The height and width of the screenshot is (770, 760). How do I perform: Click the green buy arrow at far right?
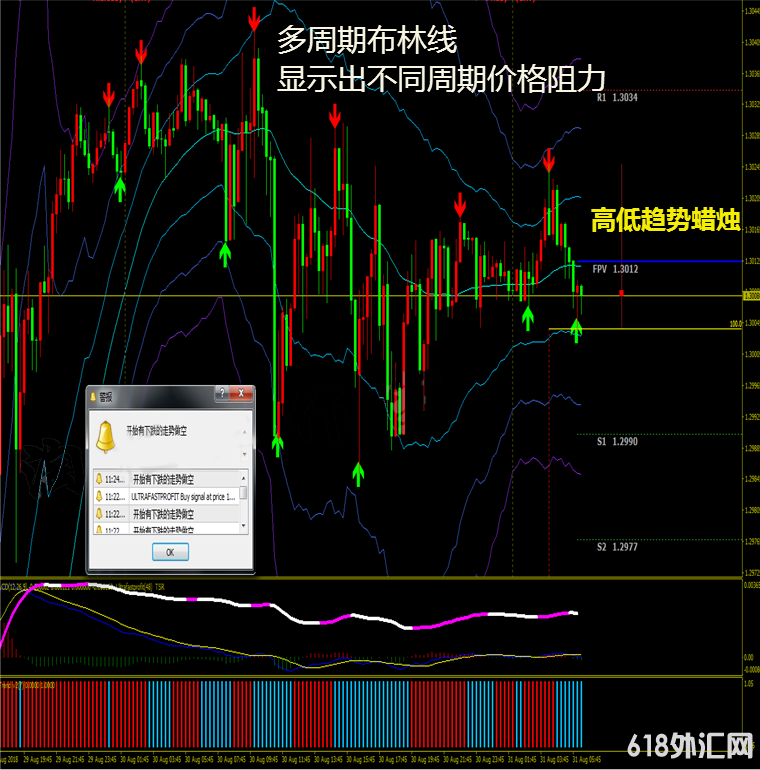[x=576, y=327]
